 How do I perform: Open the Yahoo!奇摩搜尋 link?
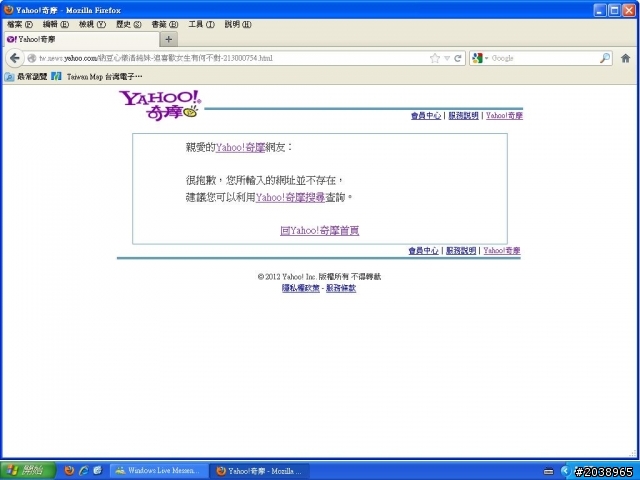tap(290, 198)
